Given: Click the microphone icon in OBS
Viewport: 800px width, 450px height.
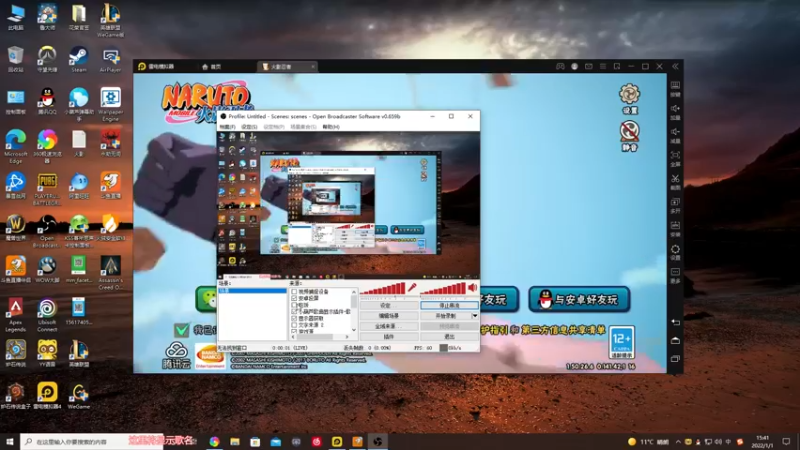Looking at the screenshot, I should click(412, 288).
